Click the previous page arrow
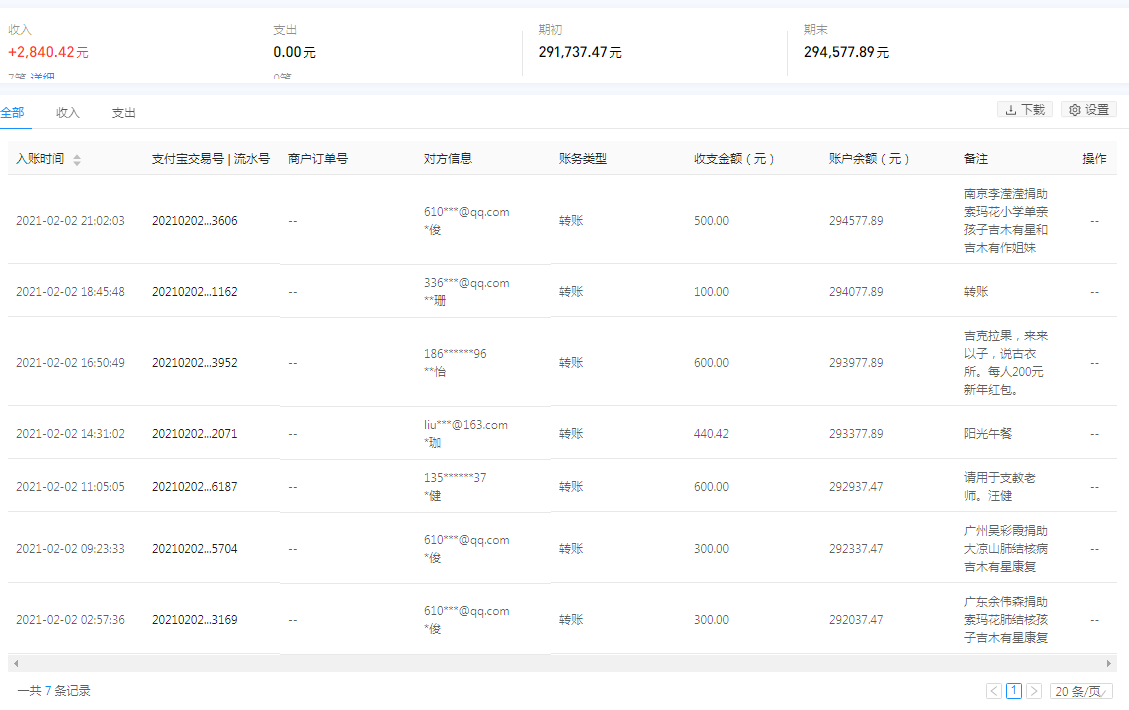The height and width of the screenshot is (710, 1129). click(x=992, y=691)
